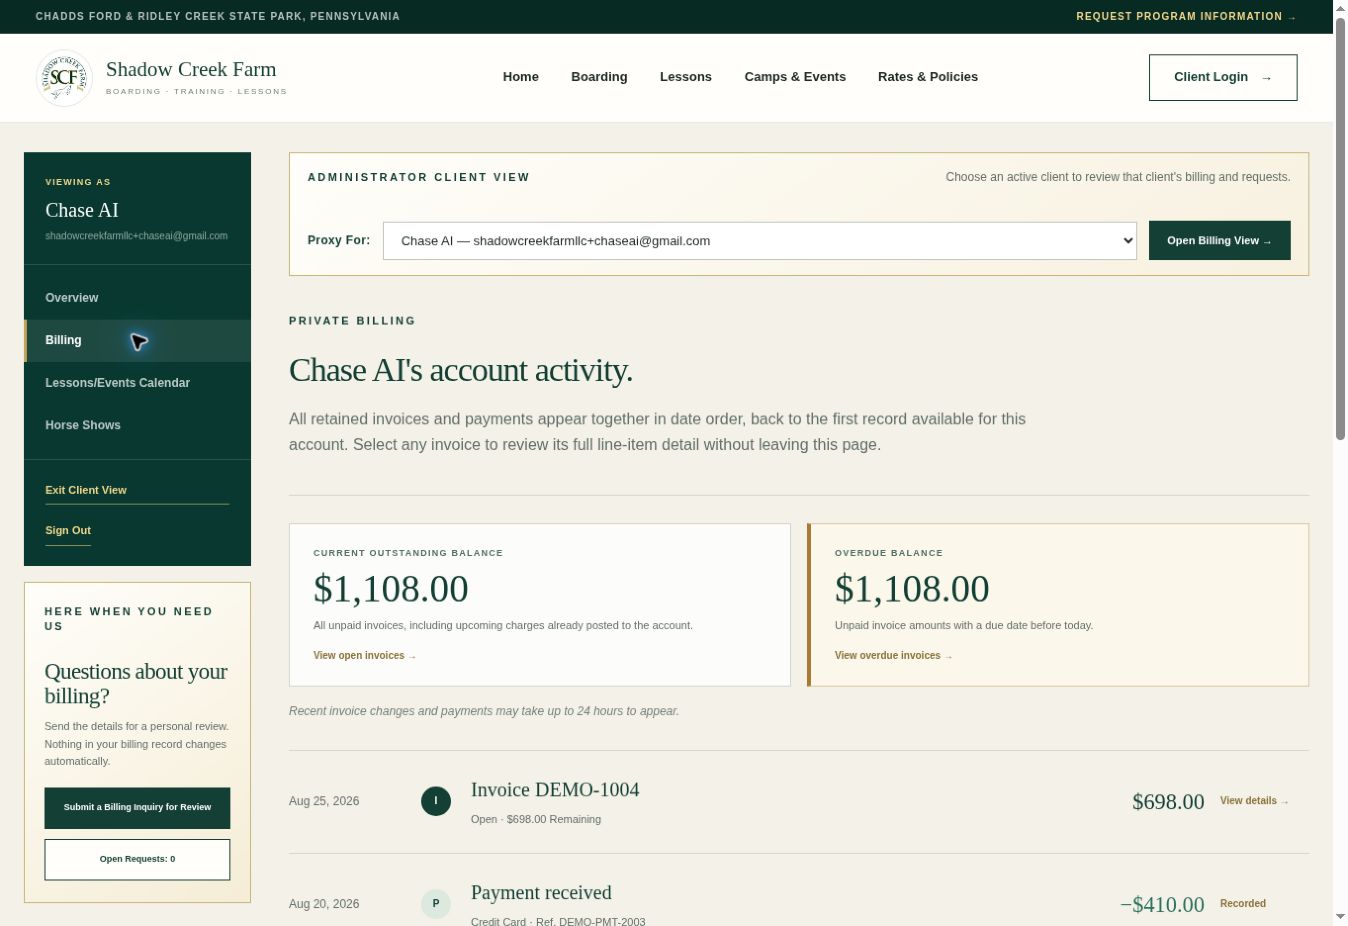The height and width of the screenshot is (926, 1348).
Task: Open Lessons/Events Calendar in sidebar
Action: point(138,383)
